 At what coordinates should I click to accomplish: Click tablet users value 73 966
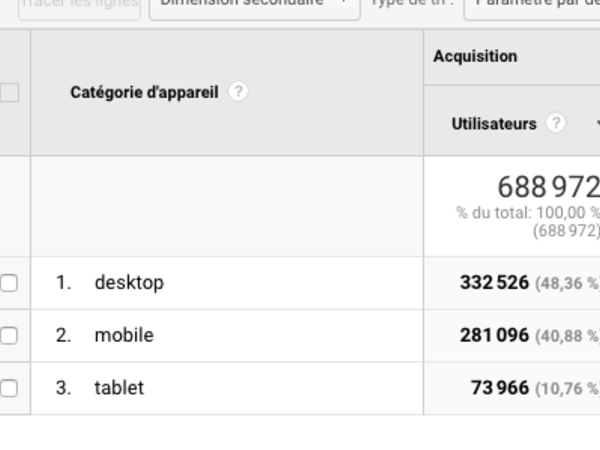point(500,388)
